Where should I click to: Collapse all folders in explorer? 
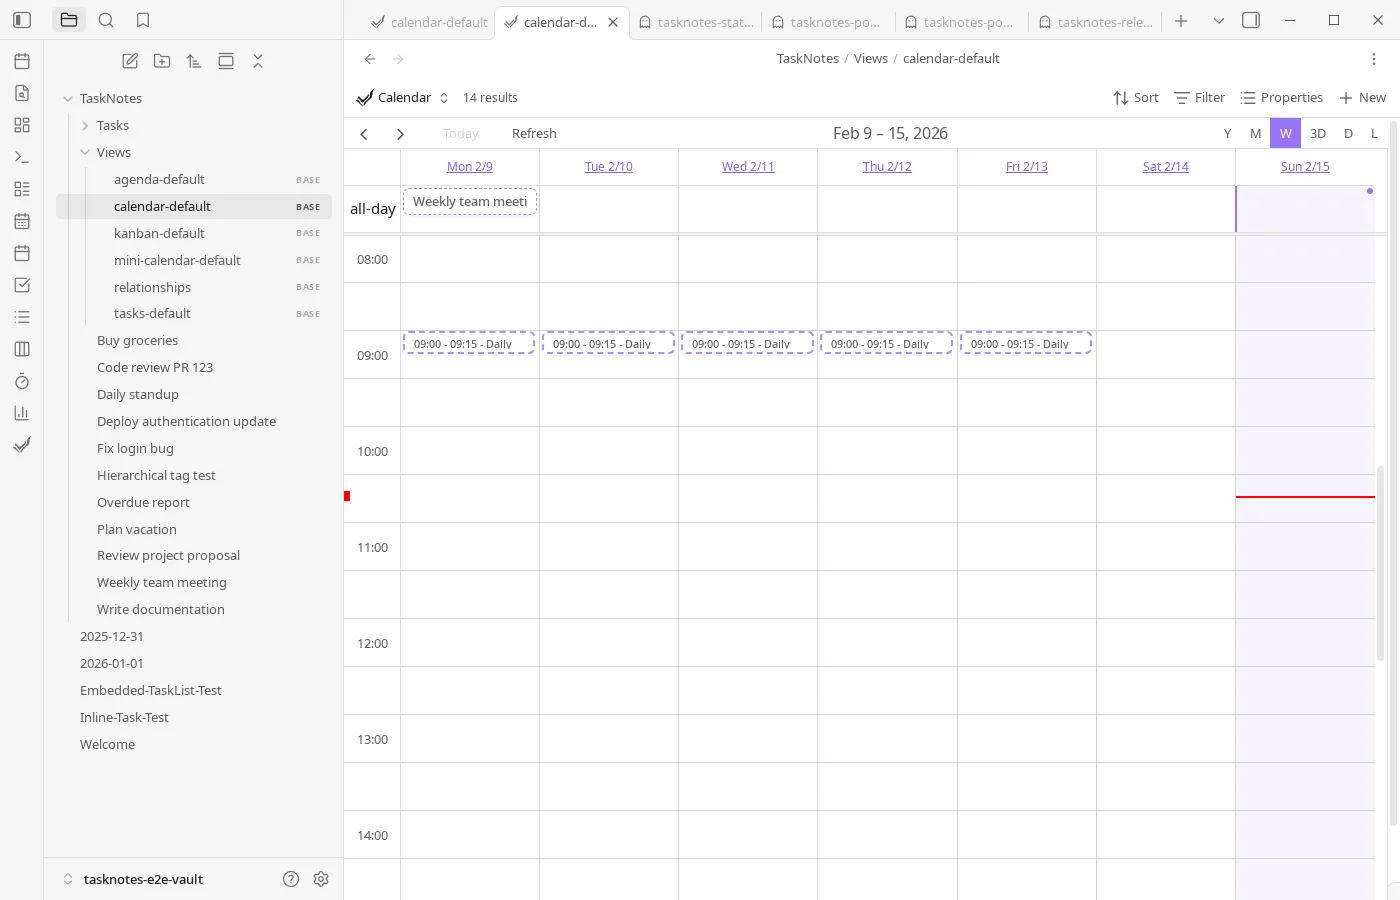click(x=258, y=61)
